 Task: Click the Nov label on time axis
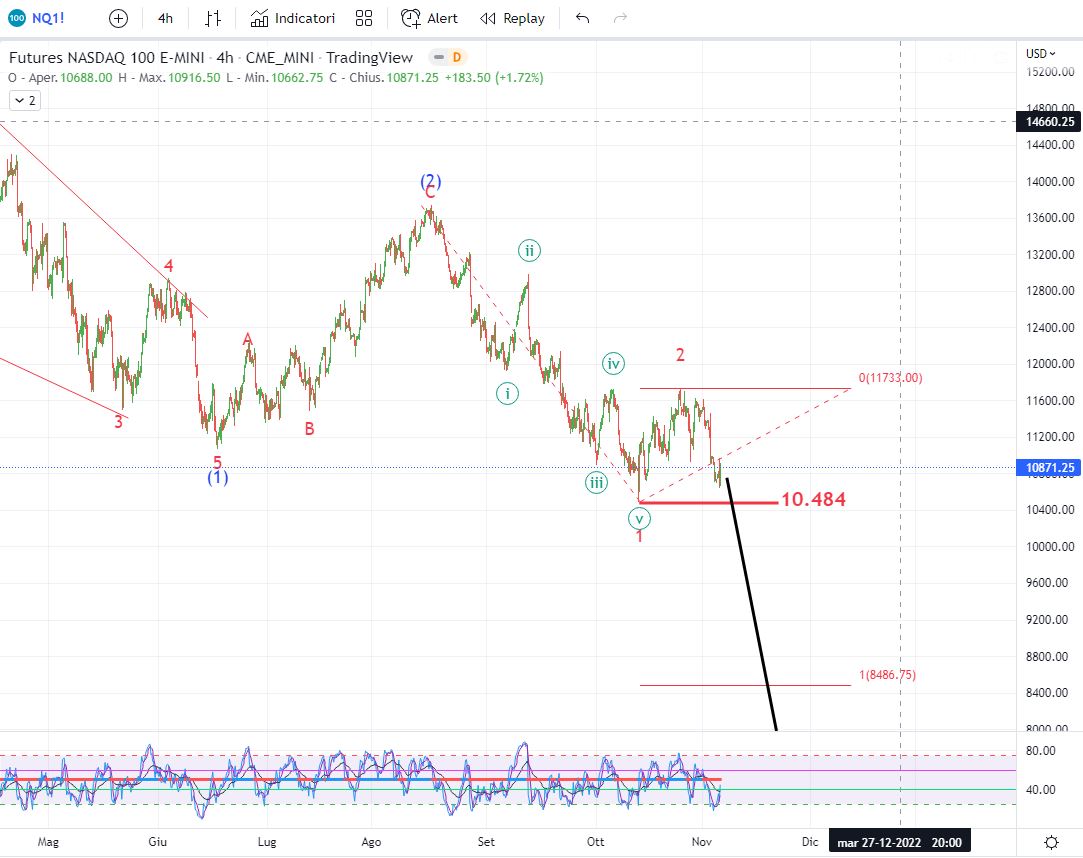click(702, 842)
